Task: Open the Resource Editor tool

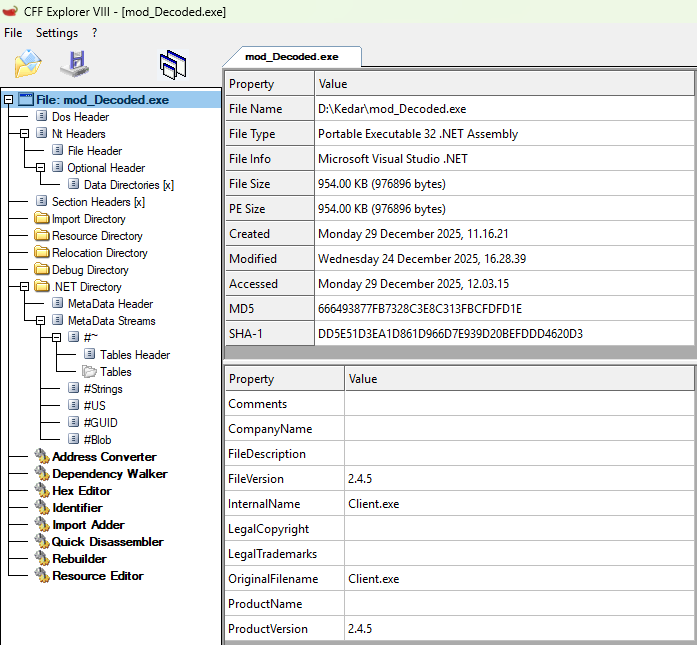Action: [x=97, y=576]
